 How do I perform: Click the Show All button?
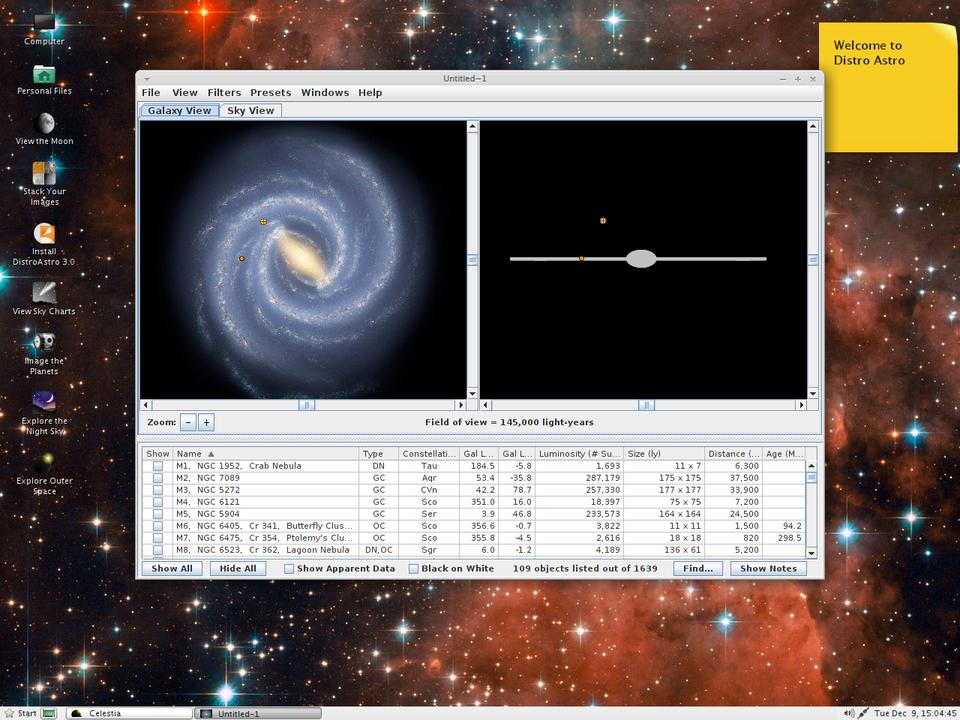pos(172,569)
